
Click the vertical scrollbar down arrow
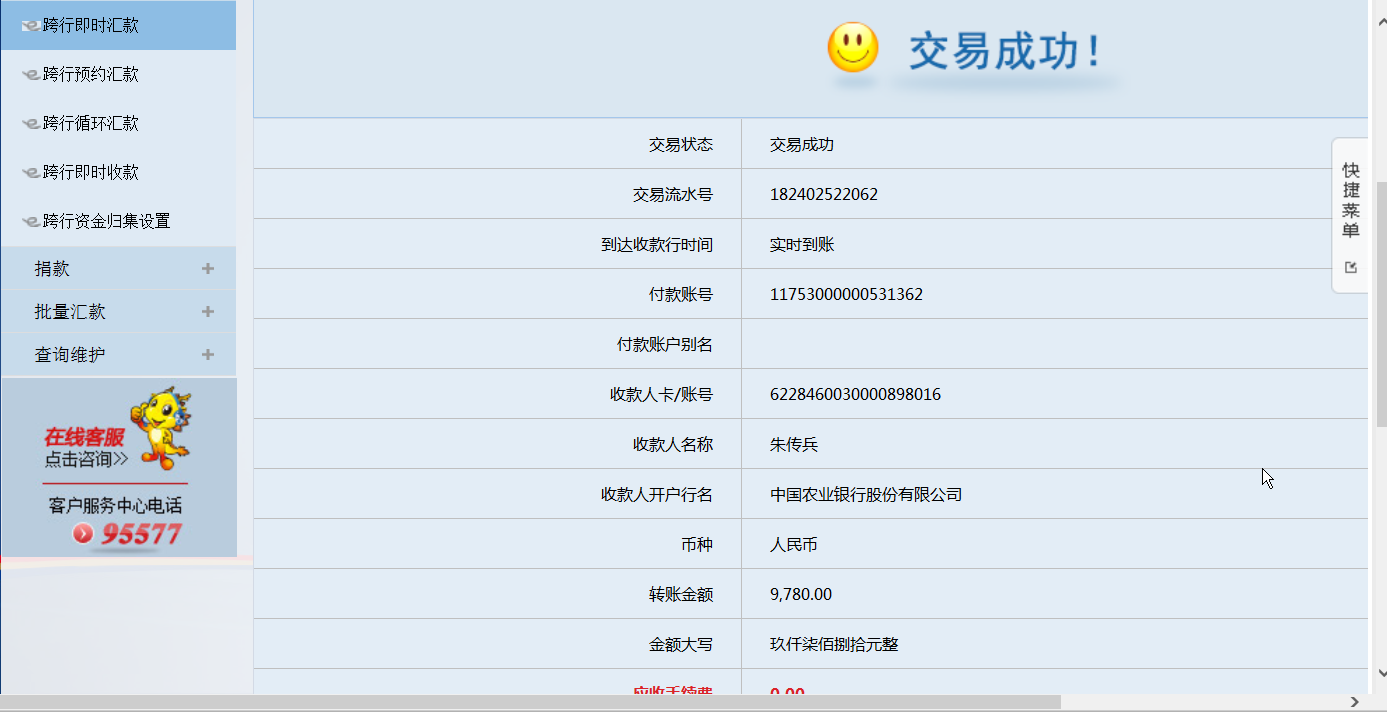[x=1381, y=673]
